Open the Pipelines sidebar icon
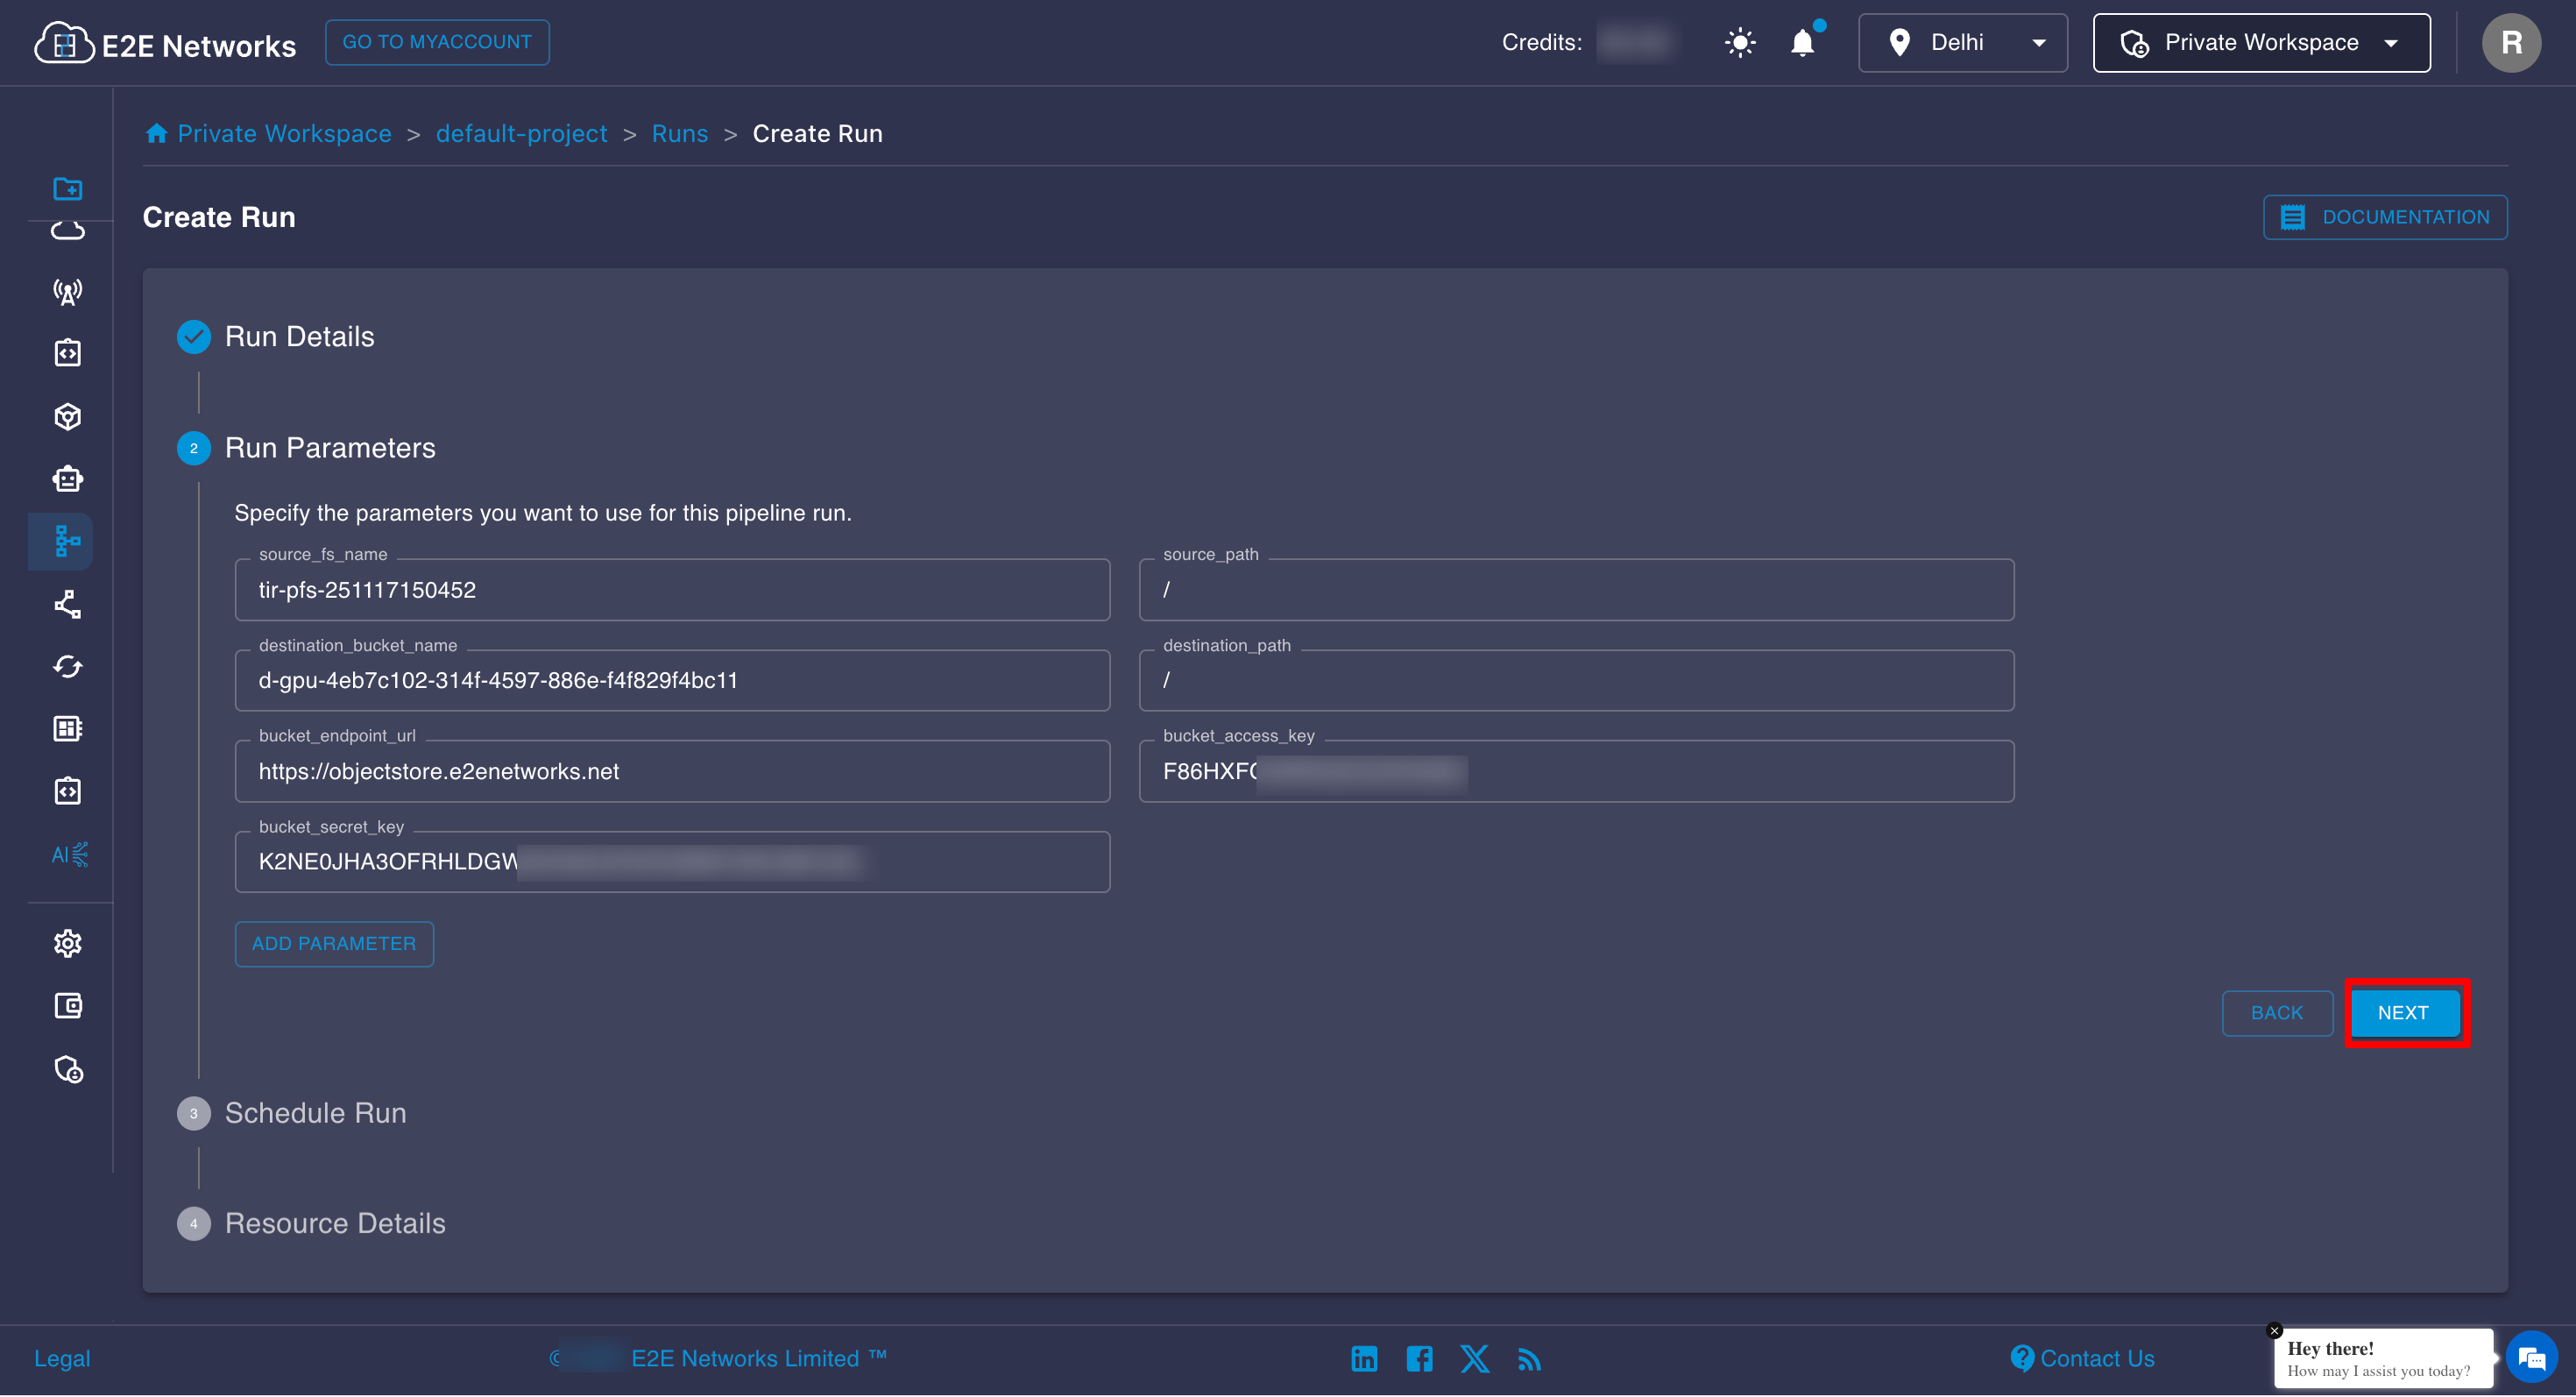Viewport: 2576px width, 1397px height. 67,541
